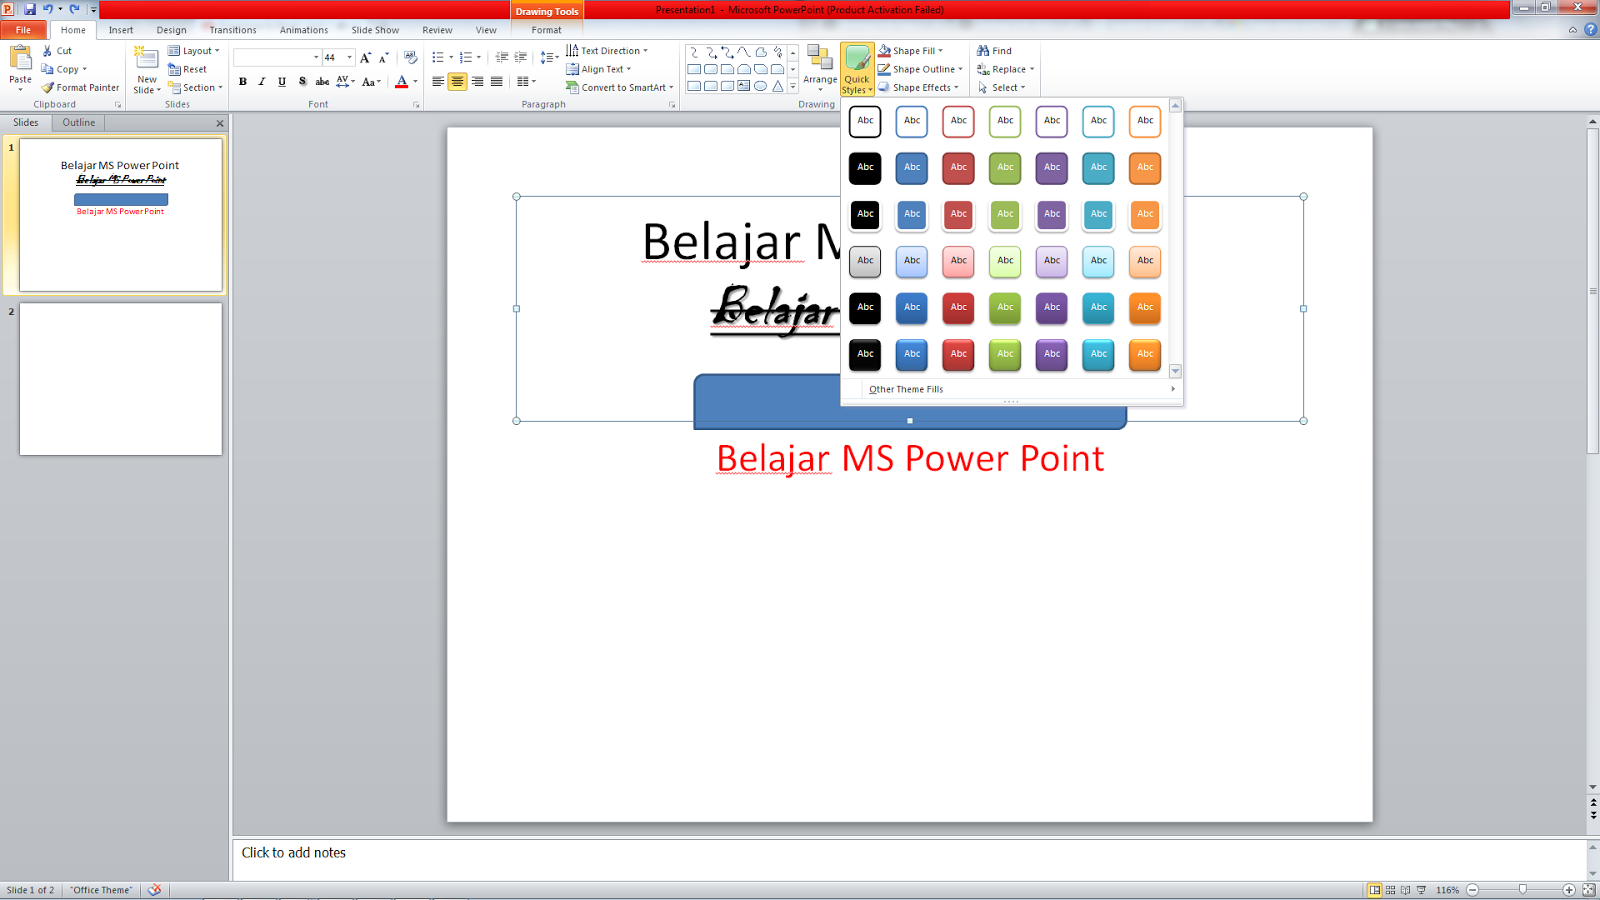
Task: Apply the solid blue Abc style in second row
Action: click(912, 168)
